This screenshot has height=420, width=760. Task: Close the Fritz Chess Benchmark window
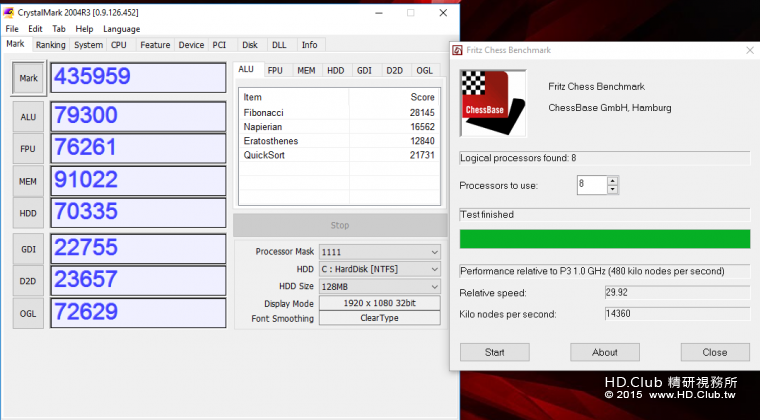point(750,50)
